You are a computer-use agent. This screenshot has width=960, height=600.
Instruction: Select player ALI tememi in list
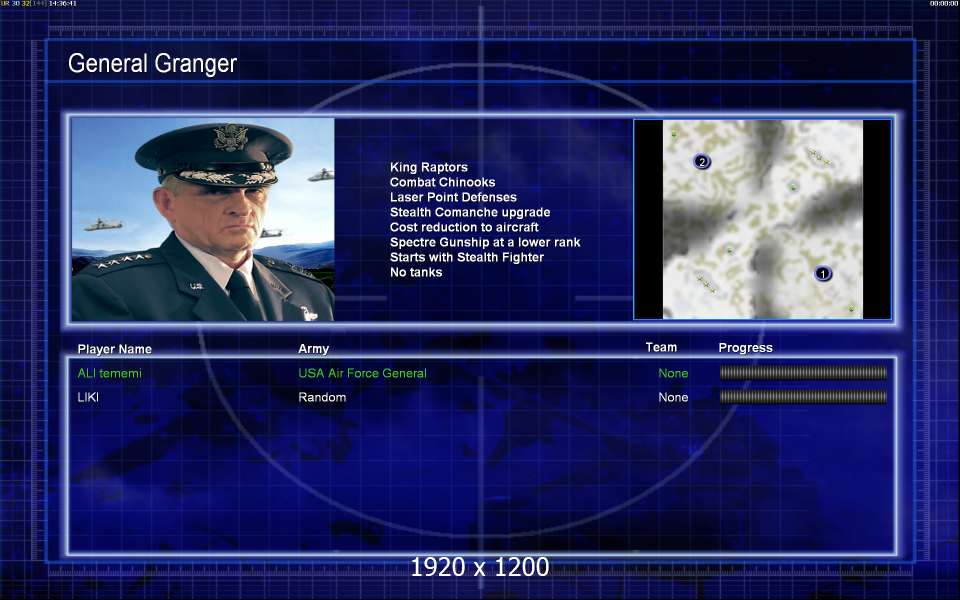pyautogui.click(x=110, y=373)
